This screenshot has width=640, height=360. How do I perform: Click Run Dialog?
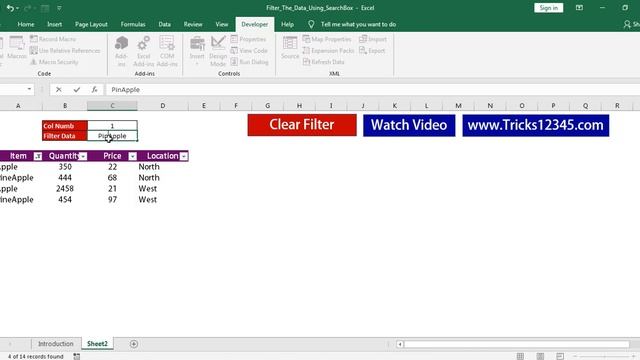(x=249, y=62)
